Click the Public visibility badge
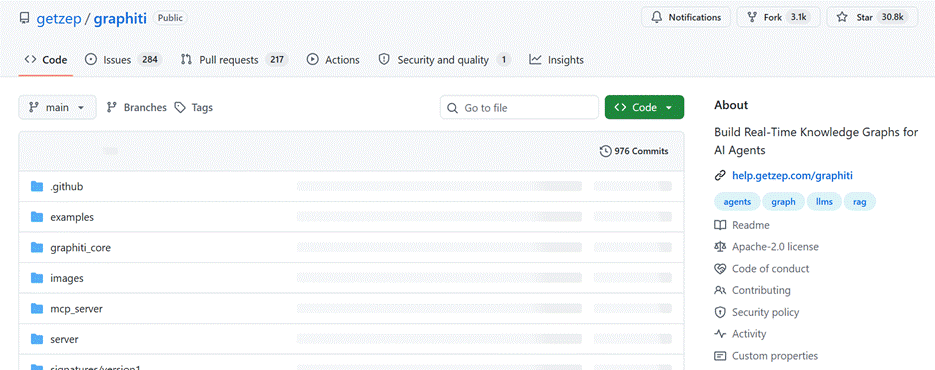The height and width of the screenshot is (370, 935). [x=171, y=18]
